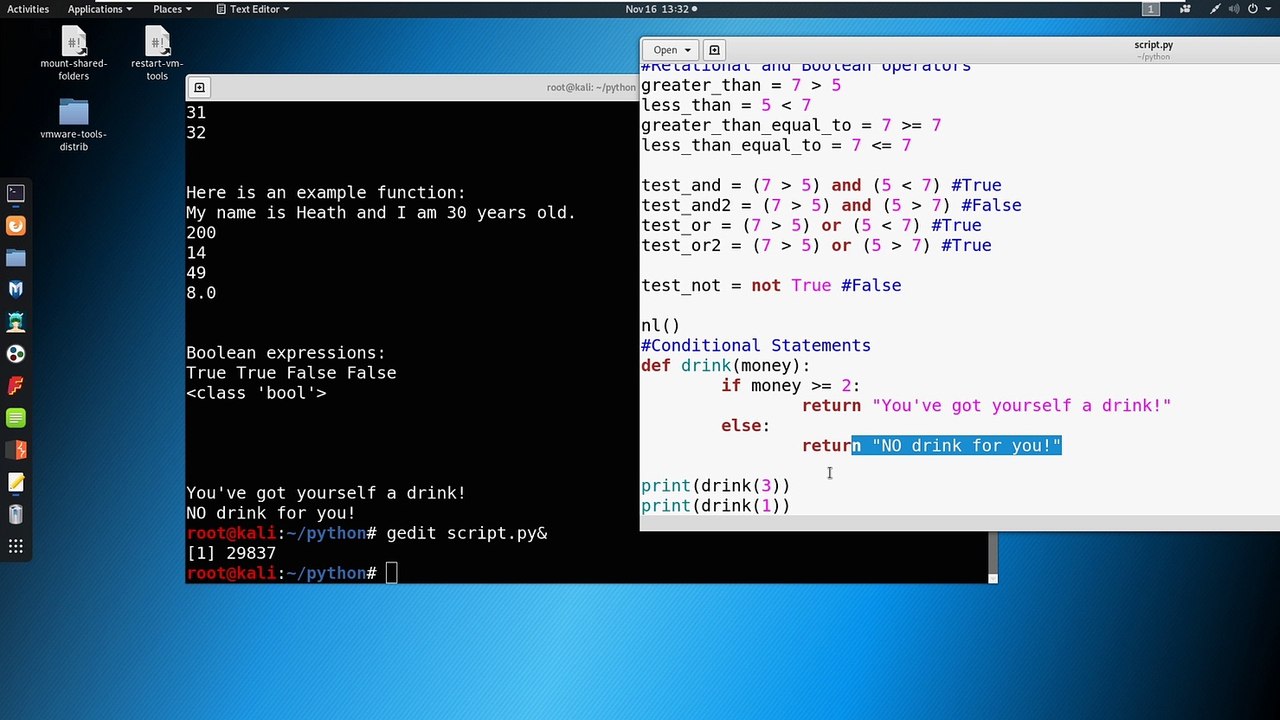Viewport: 1280px width, 720px height.
Task: Click the terminal command prompt cursor
Action: coord(392,573)
